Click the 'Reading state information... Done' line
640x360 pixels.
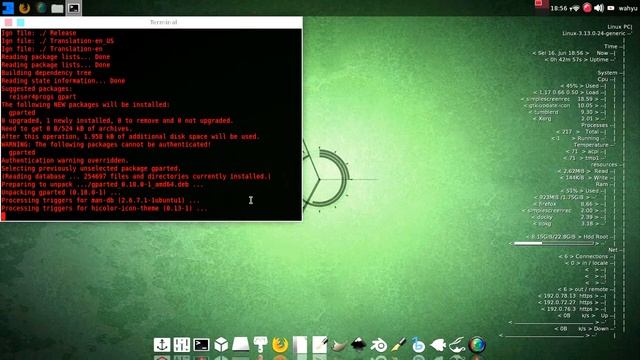[x=63, y=81]
